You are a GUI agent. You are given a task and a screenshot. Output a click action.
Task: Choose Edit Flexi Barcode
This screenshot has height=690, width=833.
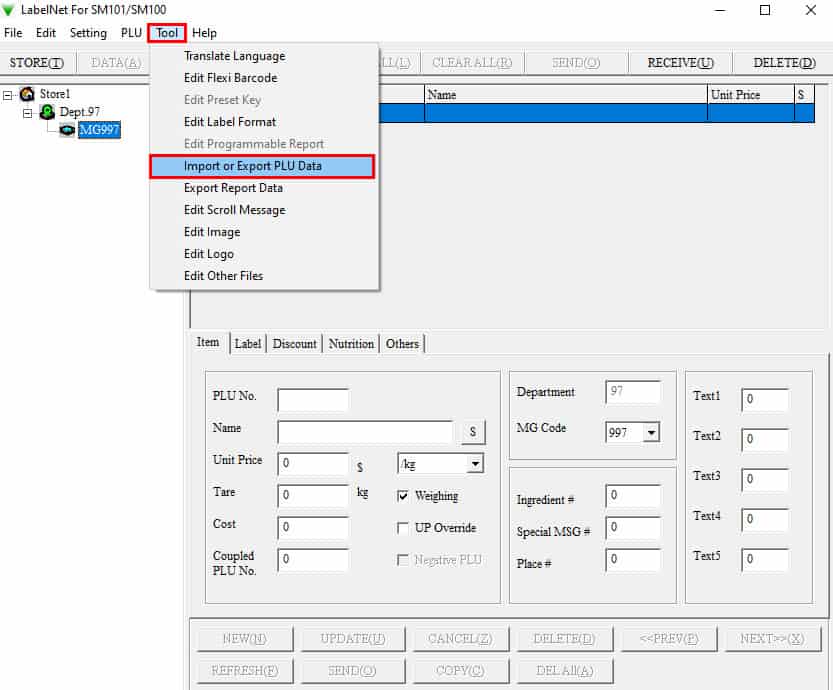[265, 78]
